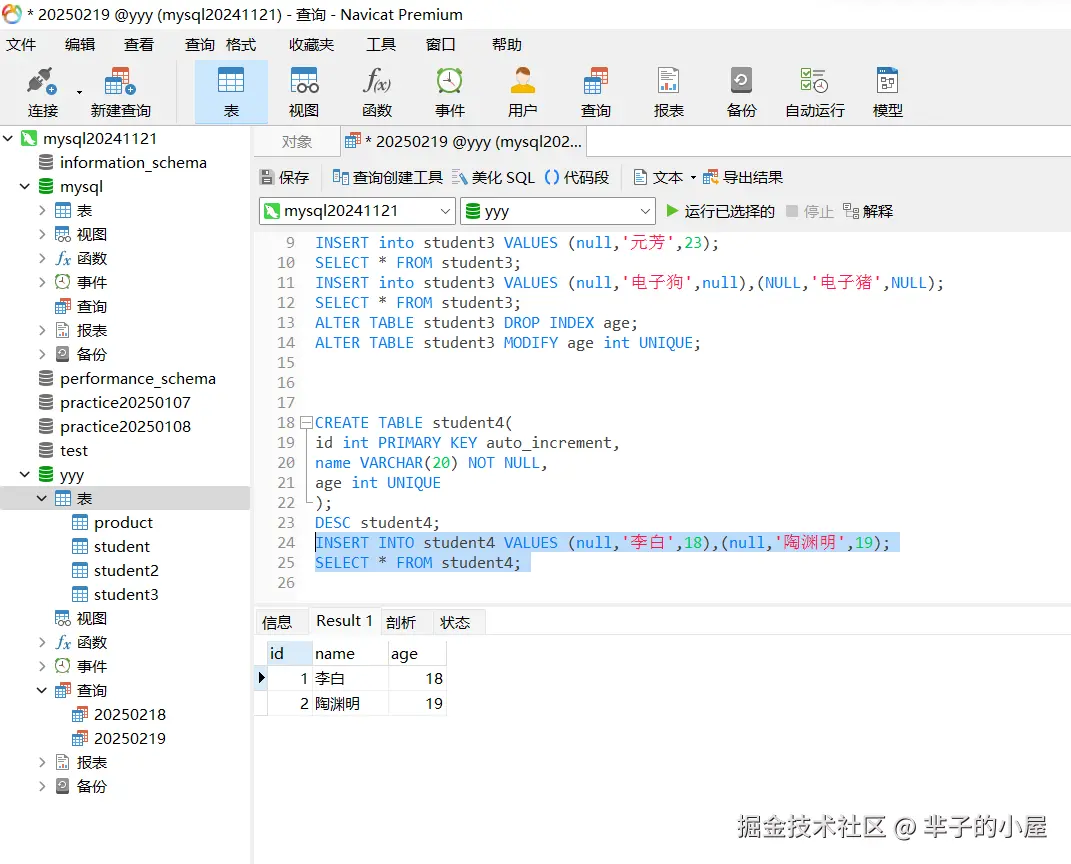Viewport: 1071px width, 864px height.
Task: Switch to the 对象 (Objects) tab
Action: 296,142
